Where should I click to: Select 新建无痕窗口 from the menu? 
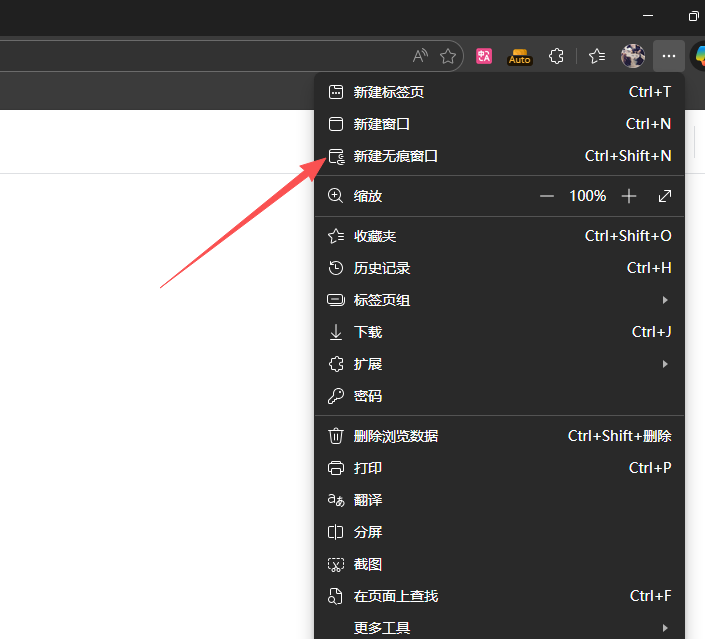[396, 156]
